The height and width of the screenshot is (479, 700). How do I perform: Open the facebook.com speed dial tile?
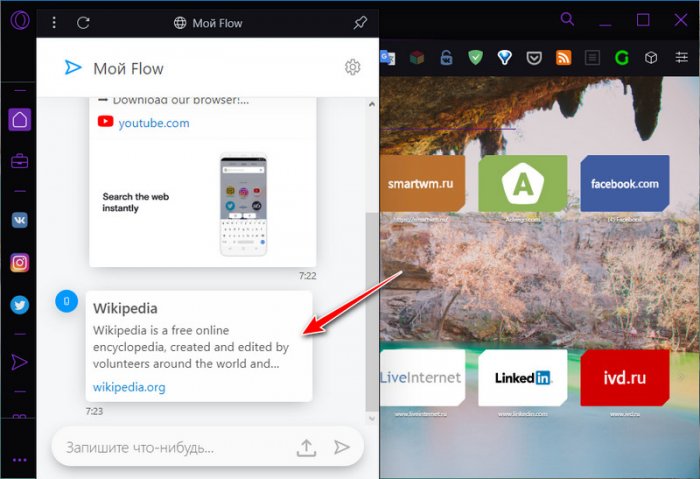pos(624,184)
